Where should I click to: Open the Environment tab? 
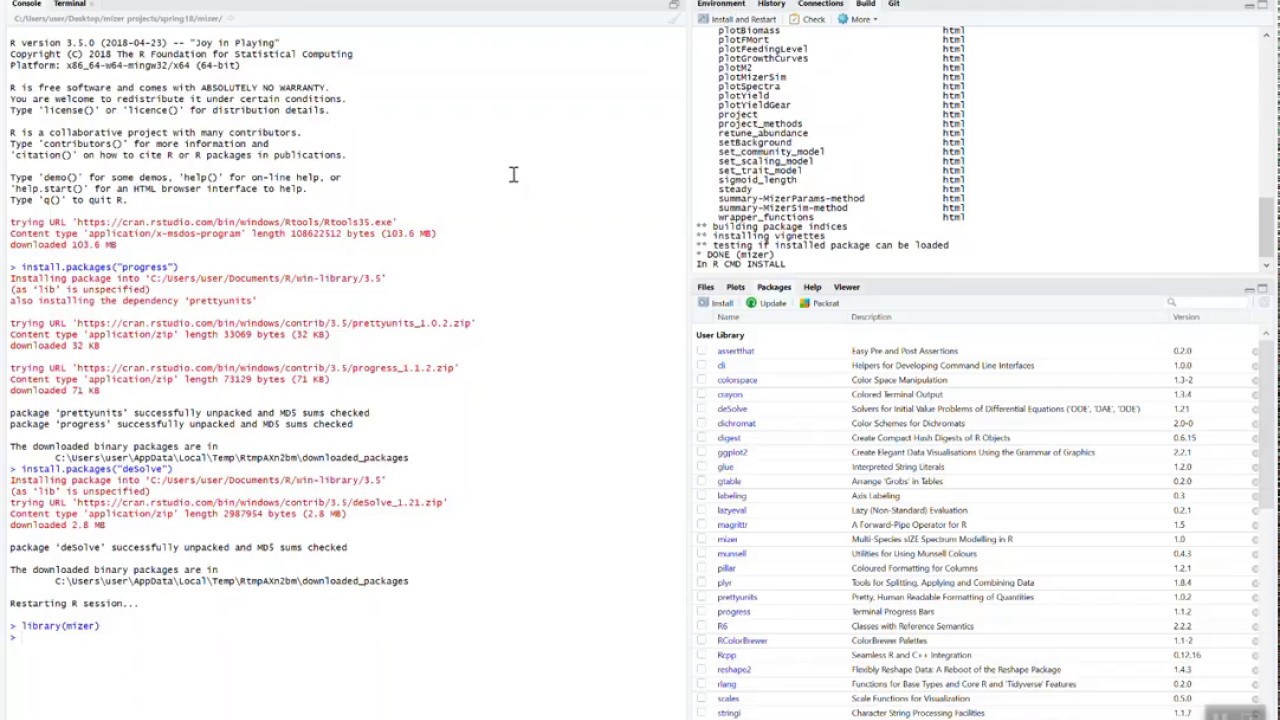[x=721, y=4]
